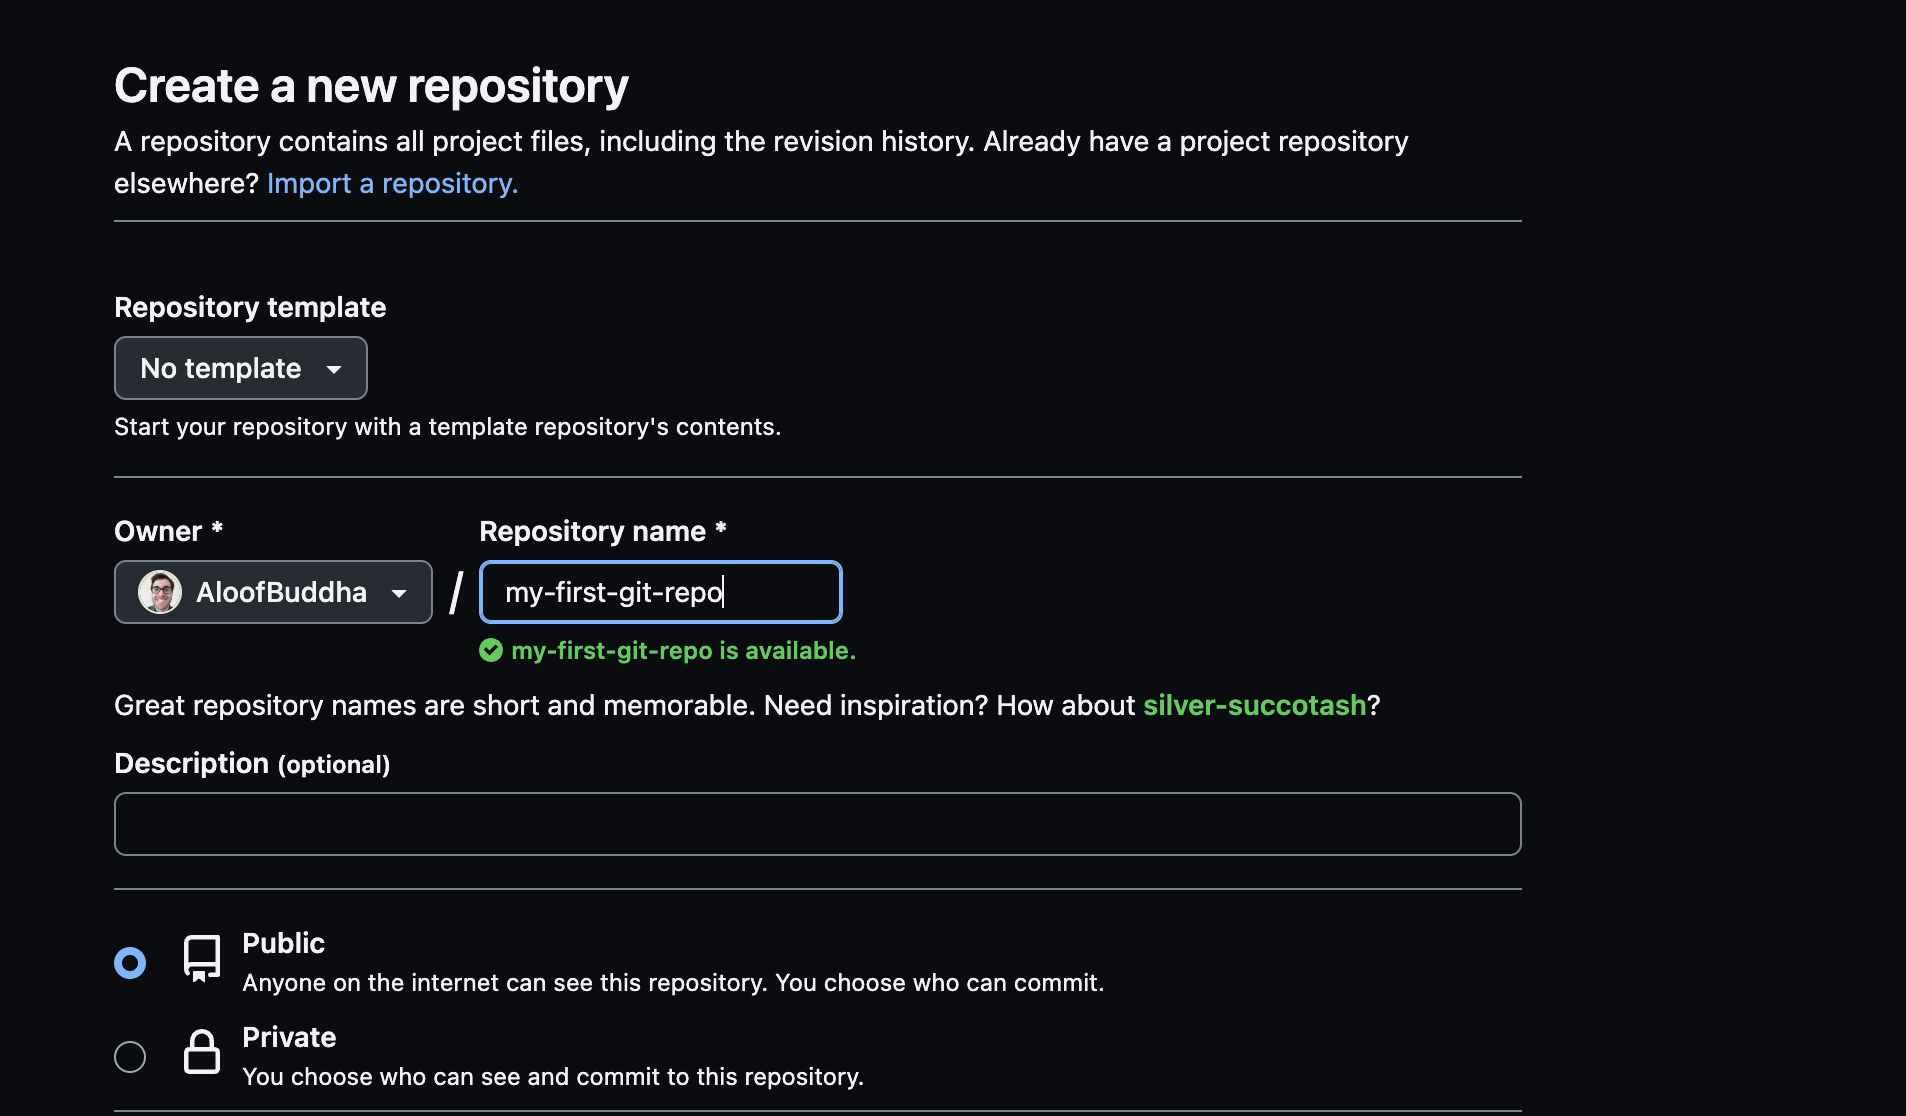Image resolution: width=1906 pixels, height=1116 pixels.
Task: Click the green availability checkmark icon
Action: click(491, 650)
